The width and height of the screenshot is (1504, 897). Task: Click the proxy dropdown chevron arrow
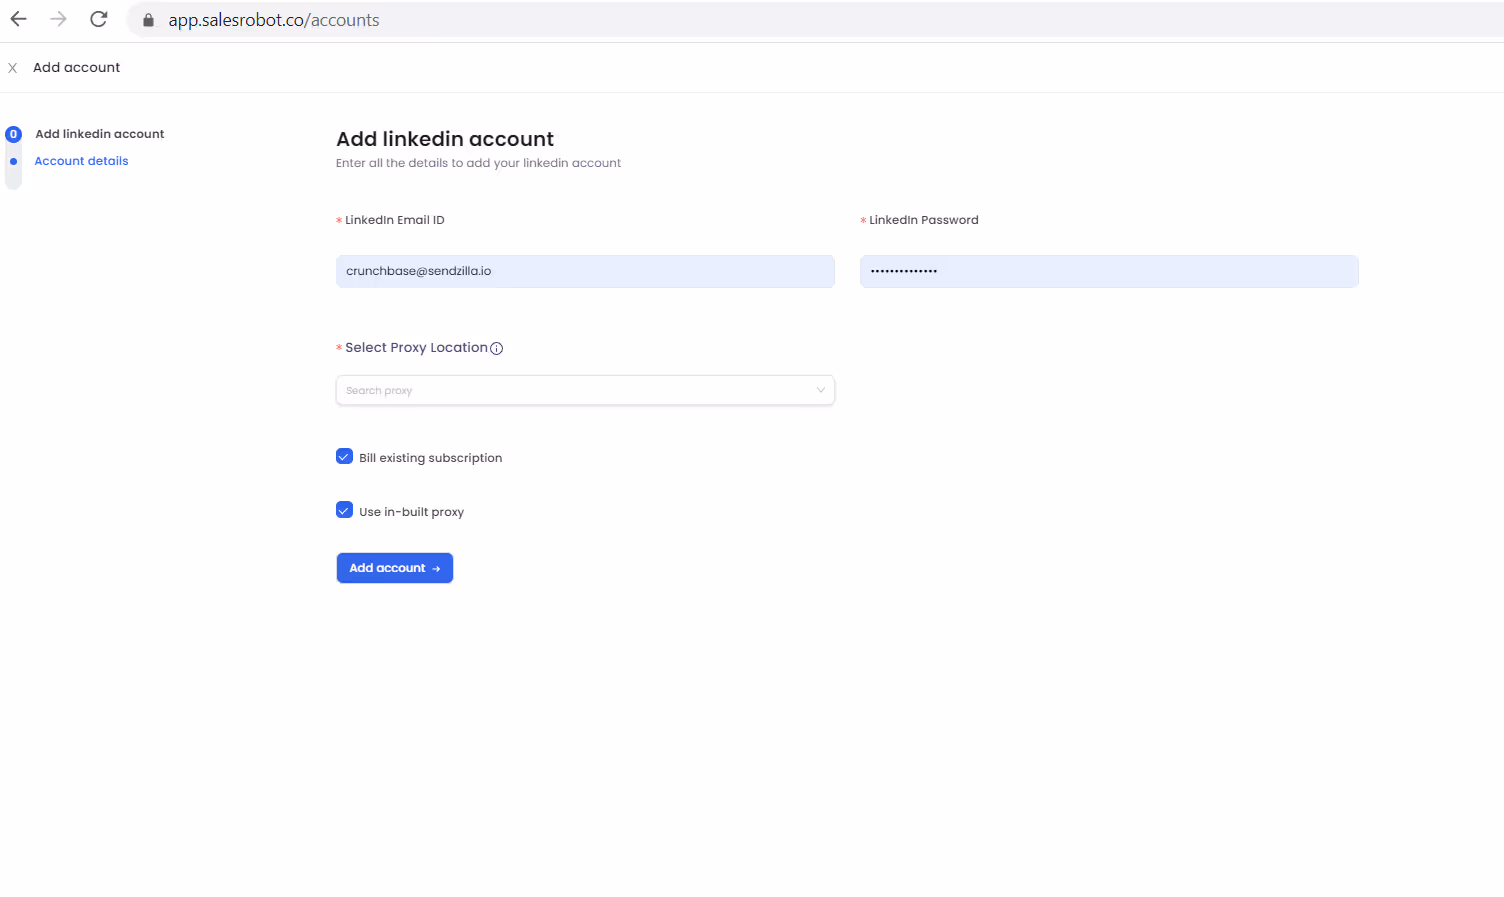[x=820, y=390]
